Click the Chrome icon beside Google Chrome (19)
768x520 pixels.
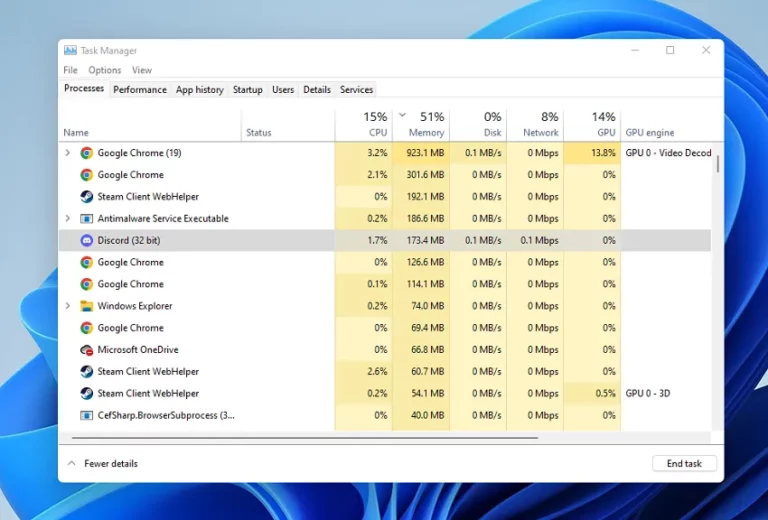[87, 153]
